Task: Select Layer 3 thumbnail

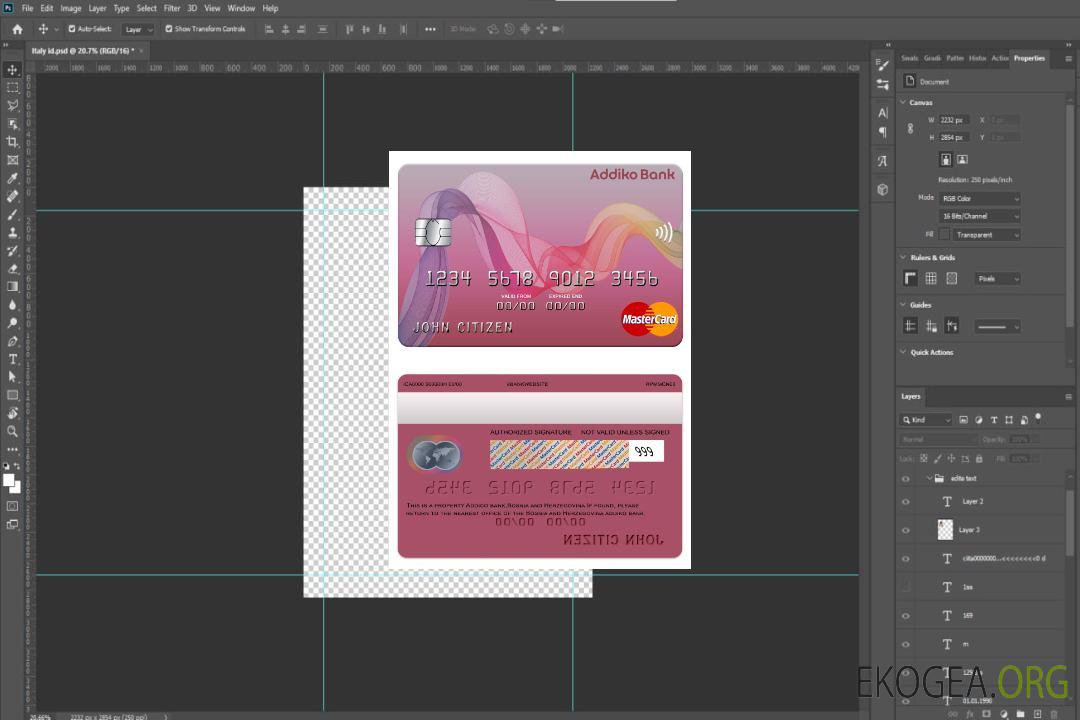Action: point(946,530)
